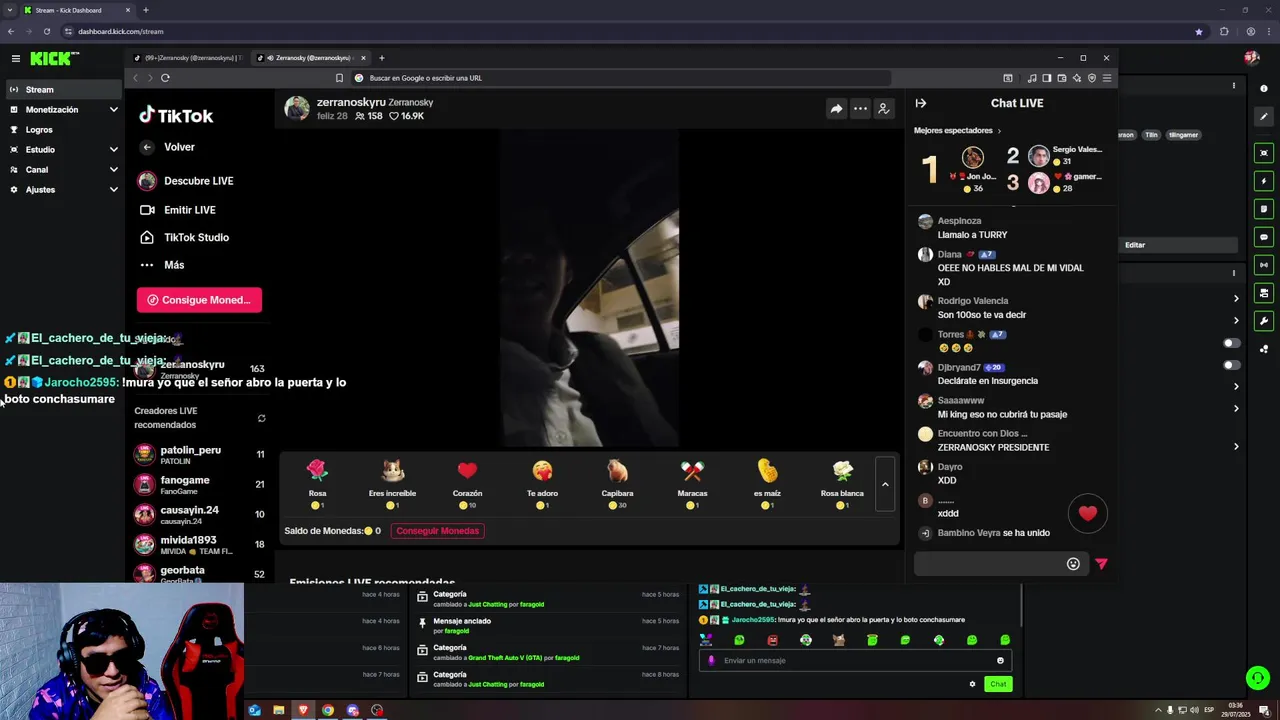This screenshot has width=1280, height=720.
Task: Open Descubre LIVE in TikTok sidebar
Action: click(x=186, y=181)
